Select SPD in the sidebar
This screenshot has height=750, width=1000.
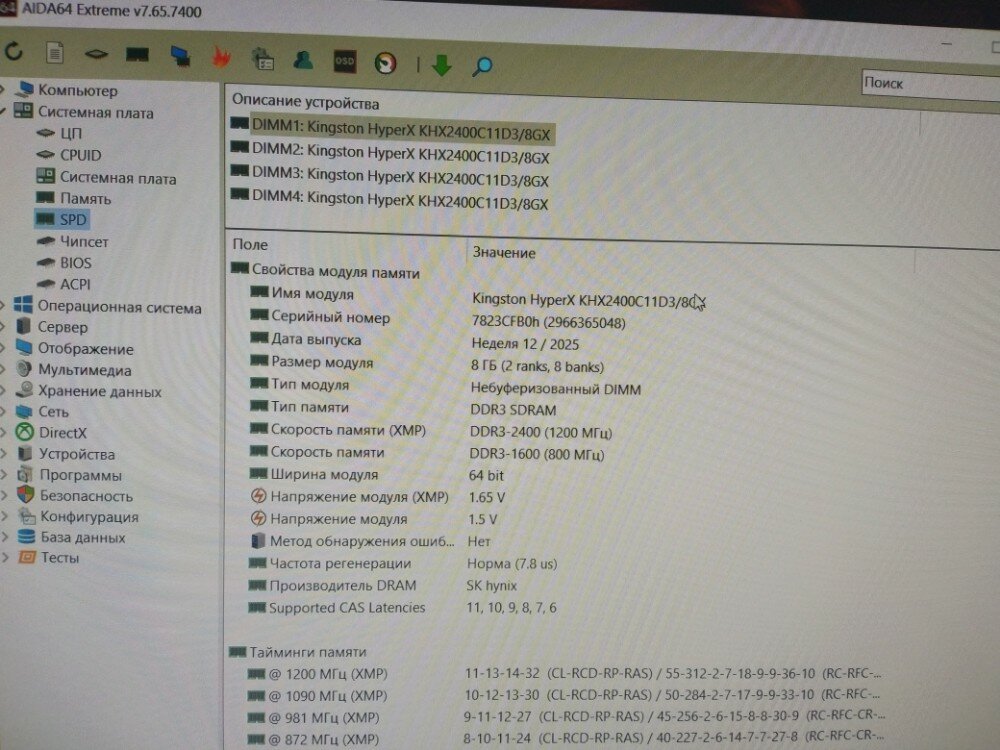(x=73, y=220)
